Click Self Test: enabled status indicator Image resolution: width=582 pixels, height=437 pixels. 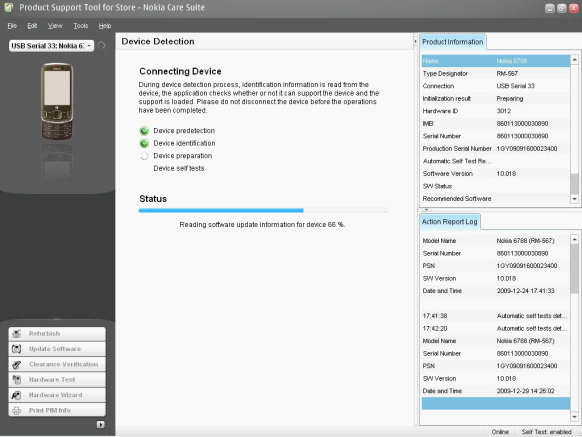coord(546,432)
